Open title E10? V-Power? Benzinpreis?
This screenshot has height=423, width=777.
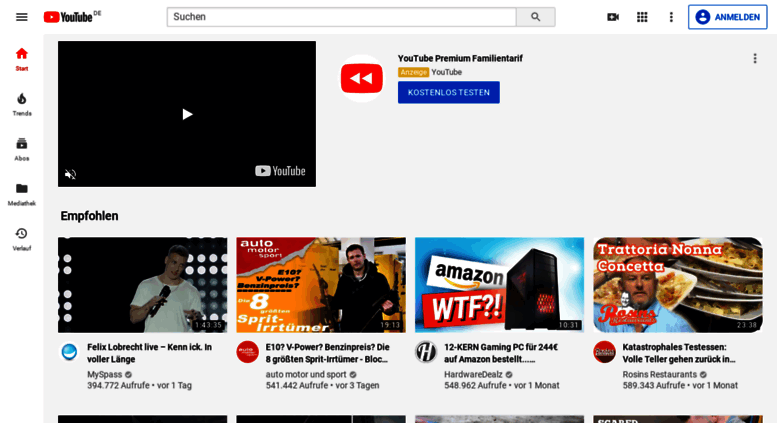coord(328,353)
